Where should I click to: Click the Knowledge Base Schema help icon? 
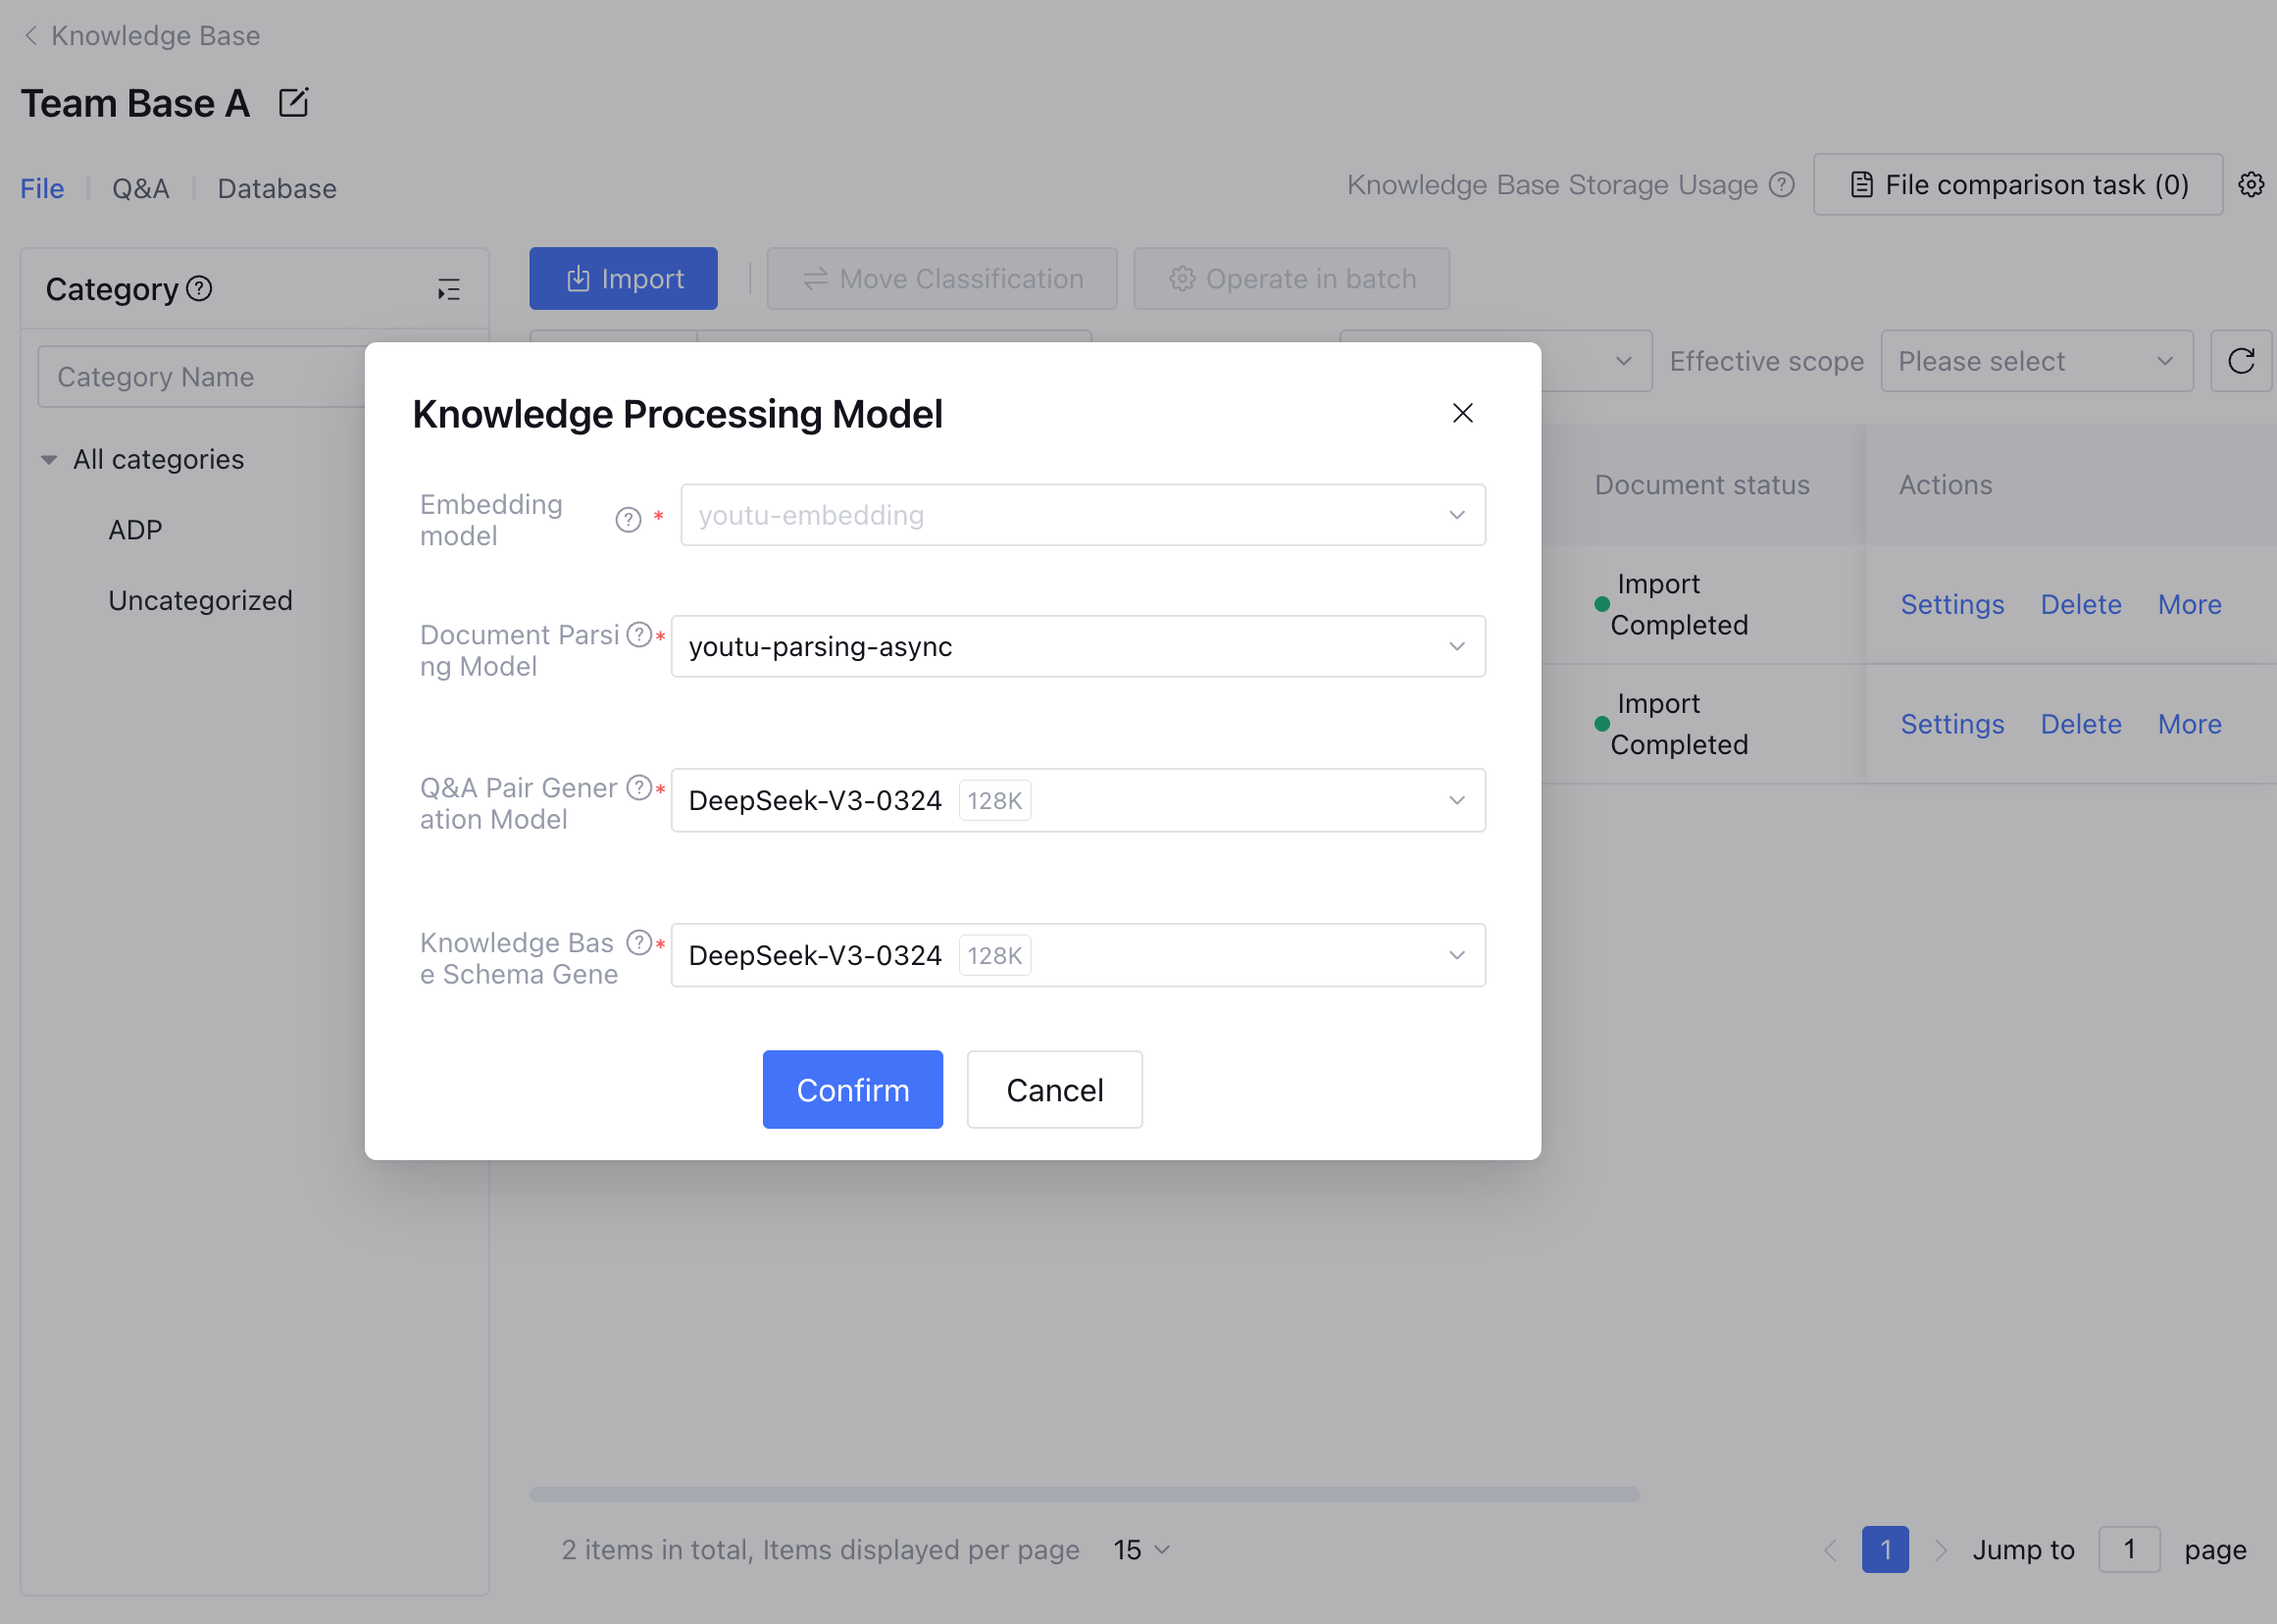639,943
